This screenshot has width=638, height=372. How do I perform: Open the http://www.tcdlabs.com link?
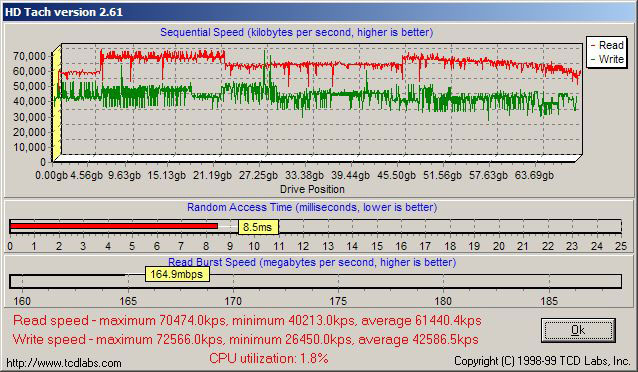(64, 363)
